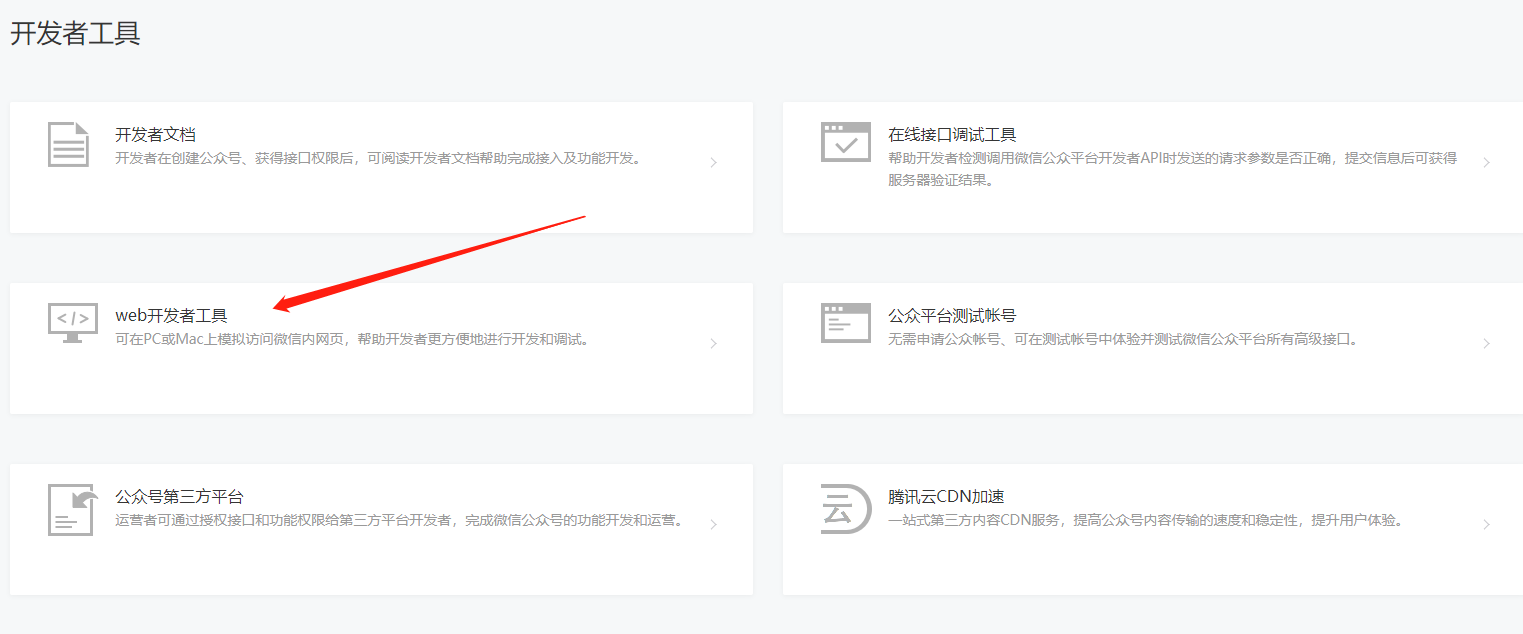Click the 腾讯云CDN加速 cloud icon
This screenshot has width=1523, height=634.
pos(845,509)
